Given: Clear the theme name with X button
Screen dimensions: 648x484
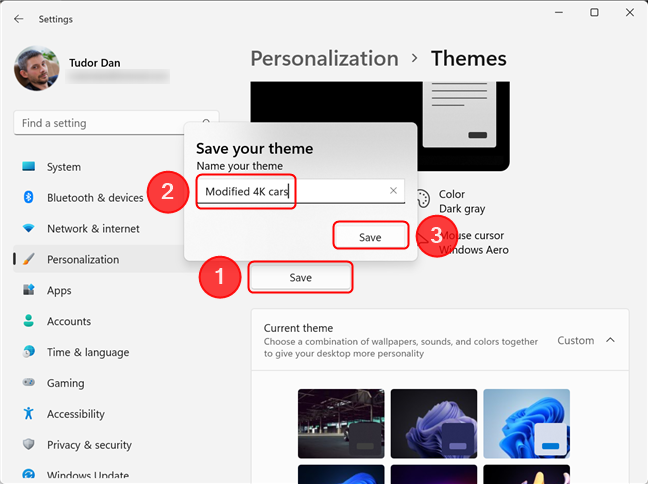Looking at the screenshot, I should pos(393,191).
